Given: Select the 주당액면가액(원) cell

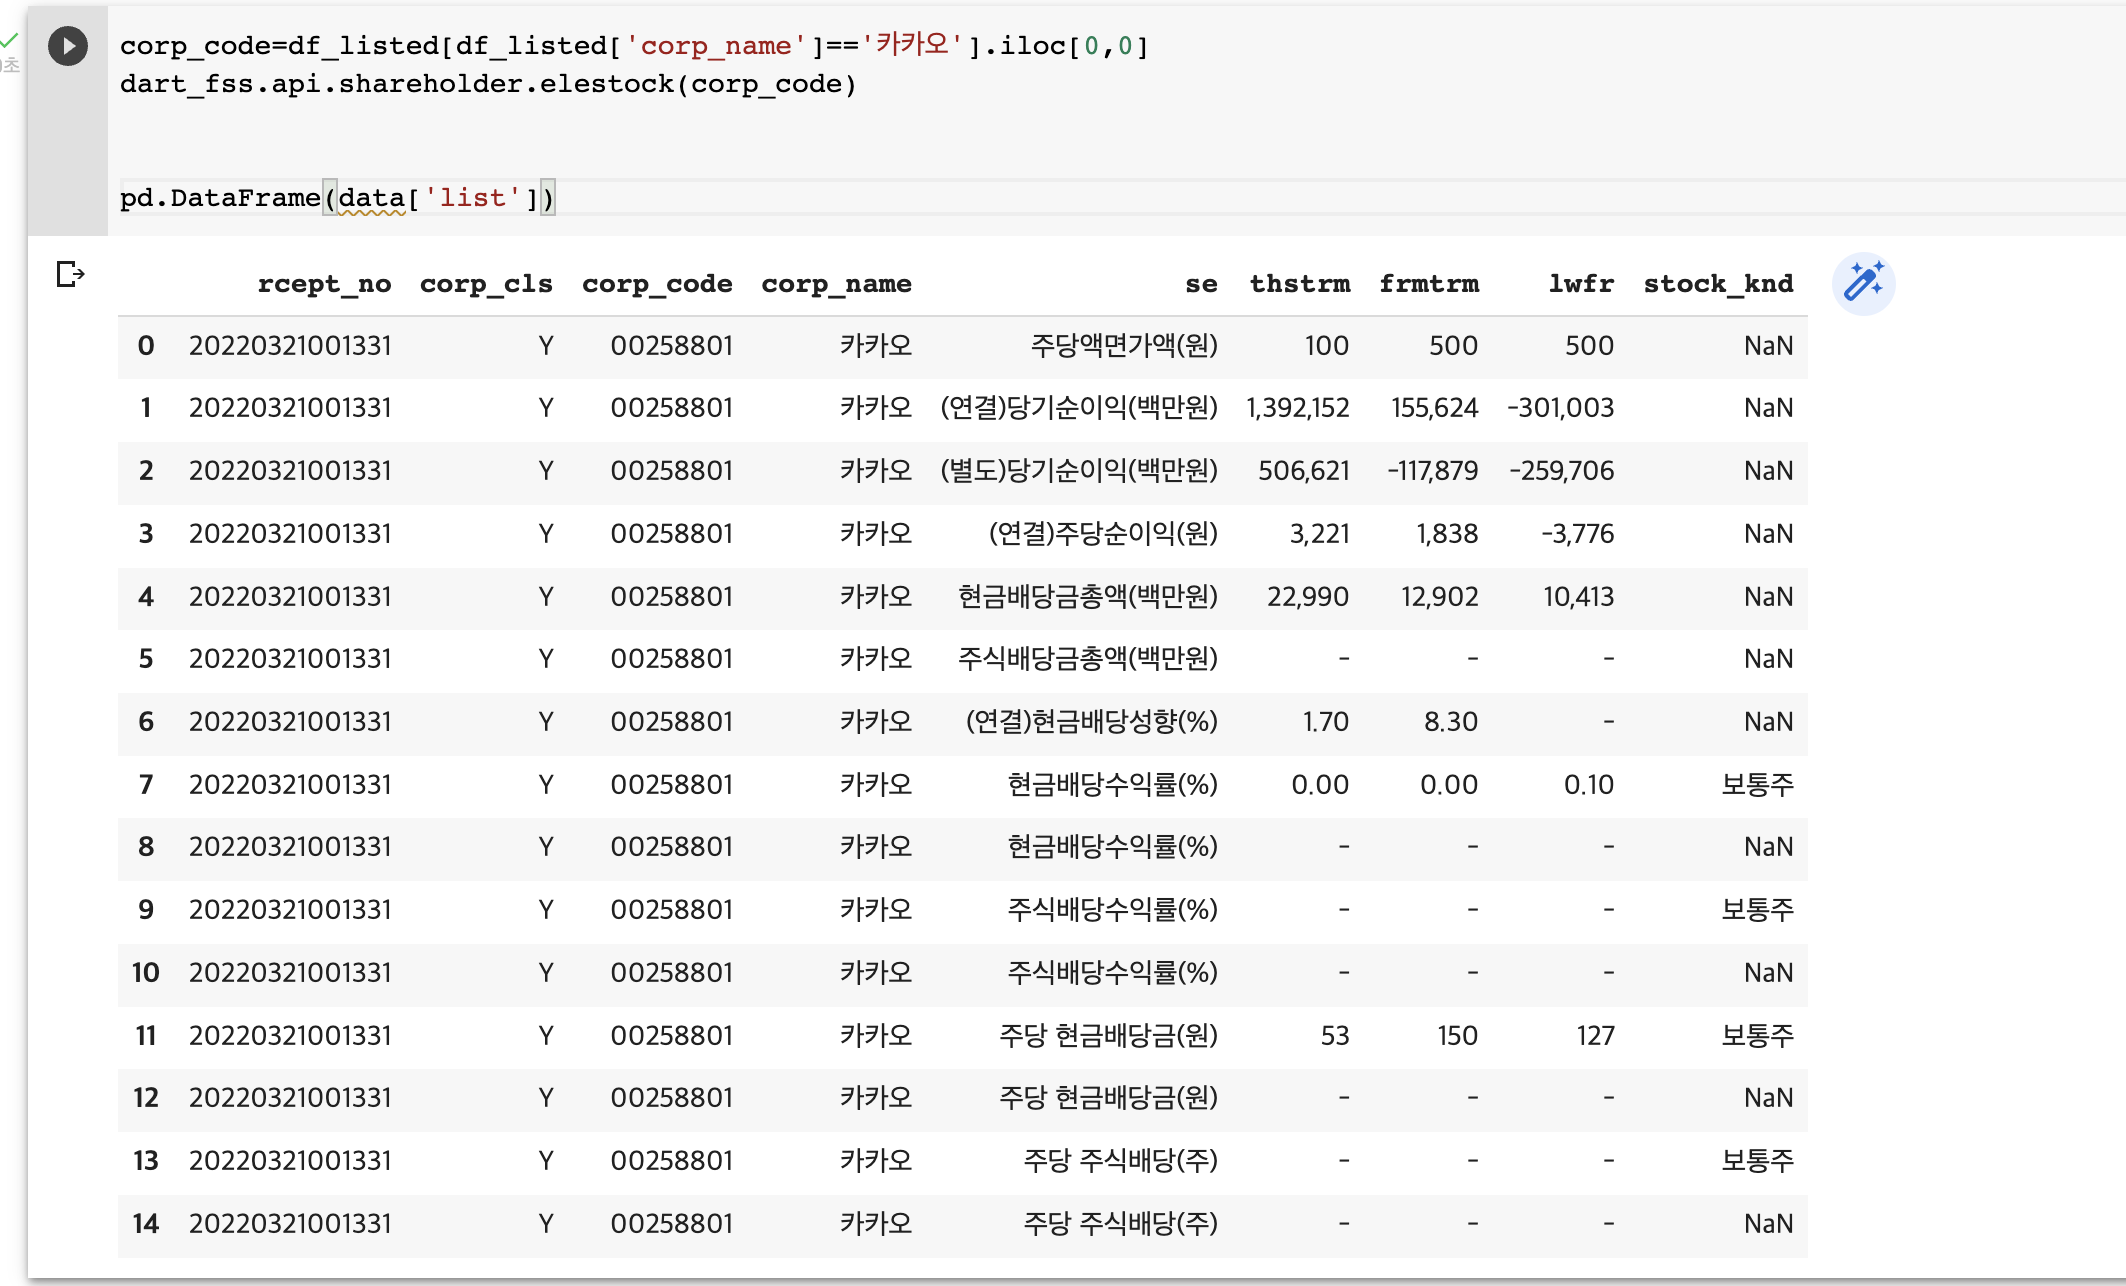Looking at the screenshot, I should [x=1124, y=346].
